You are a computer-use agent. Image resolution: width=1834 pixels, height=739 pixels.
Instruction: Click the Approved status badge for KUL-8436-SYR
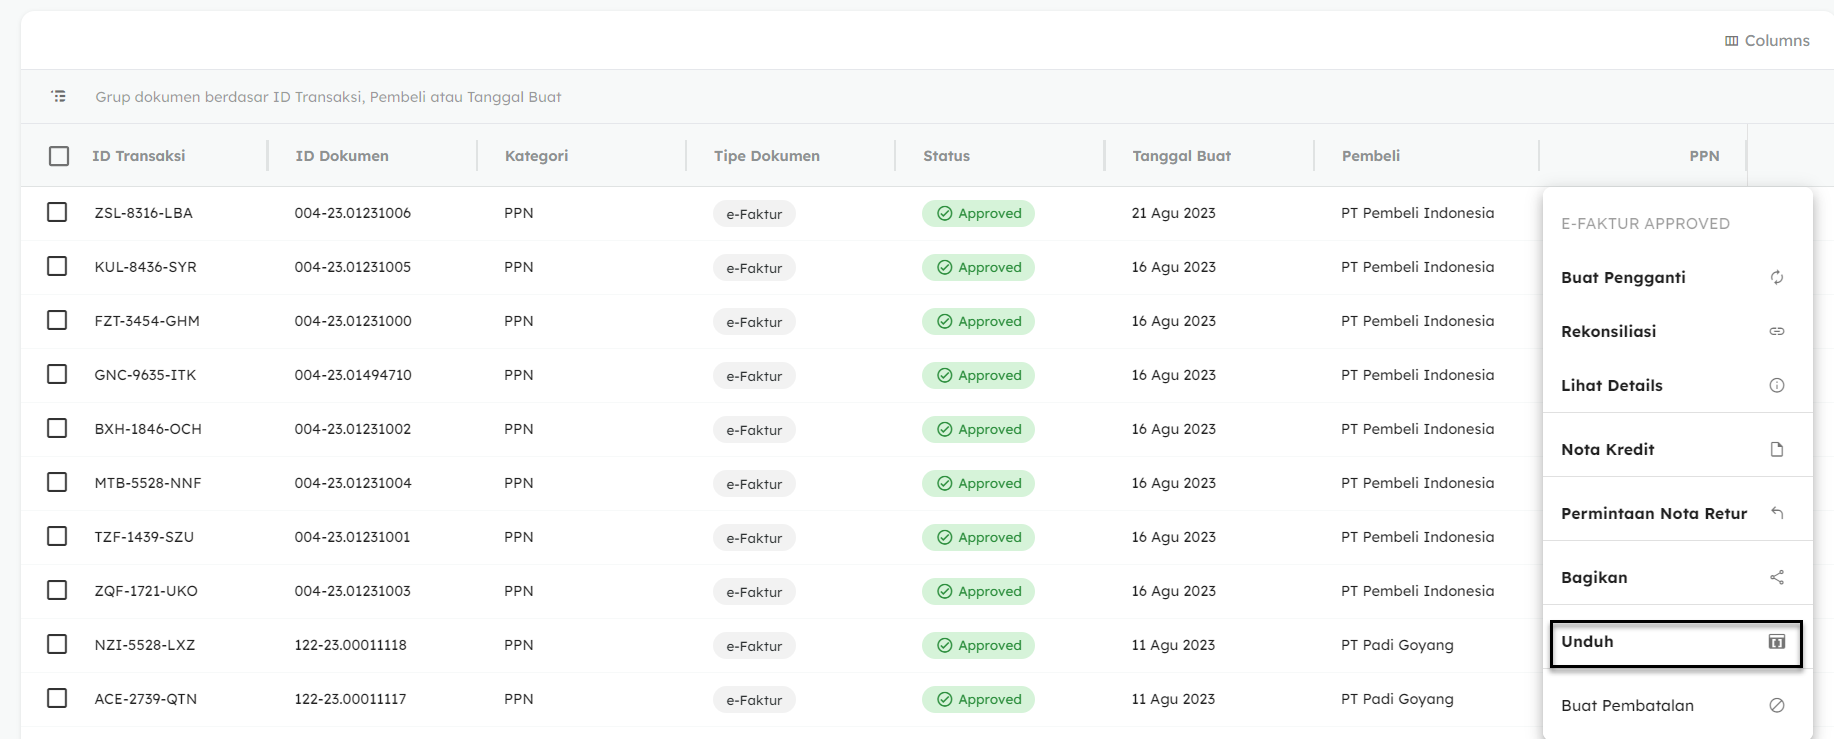coord(978,268)
